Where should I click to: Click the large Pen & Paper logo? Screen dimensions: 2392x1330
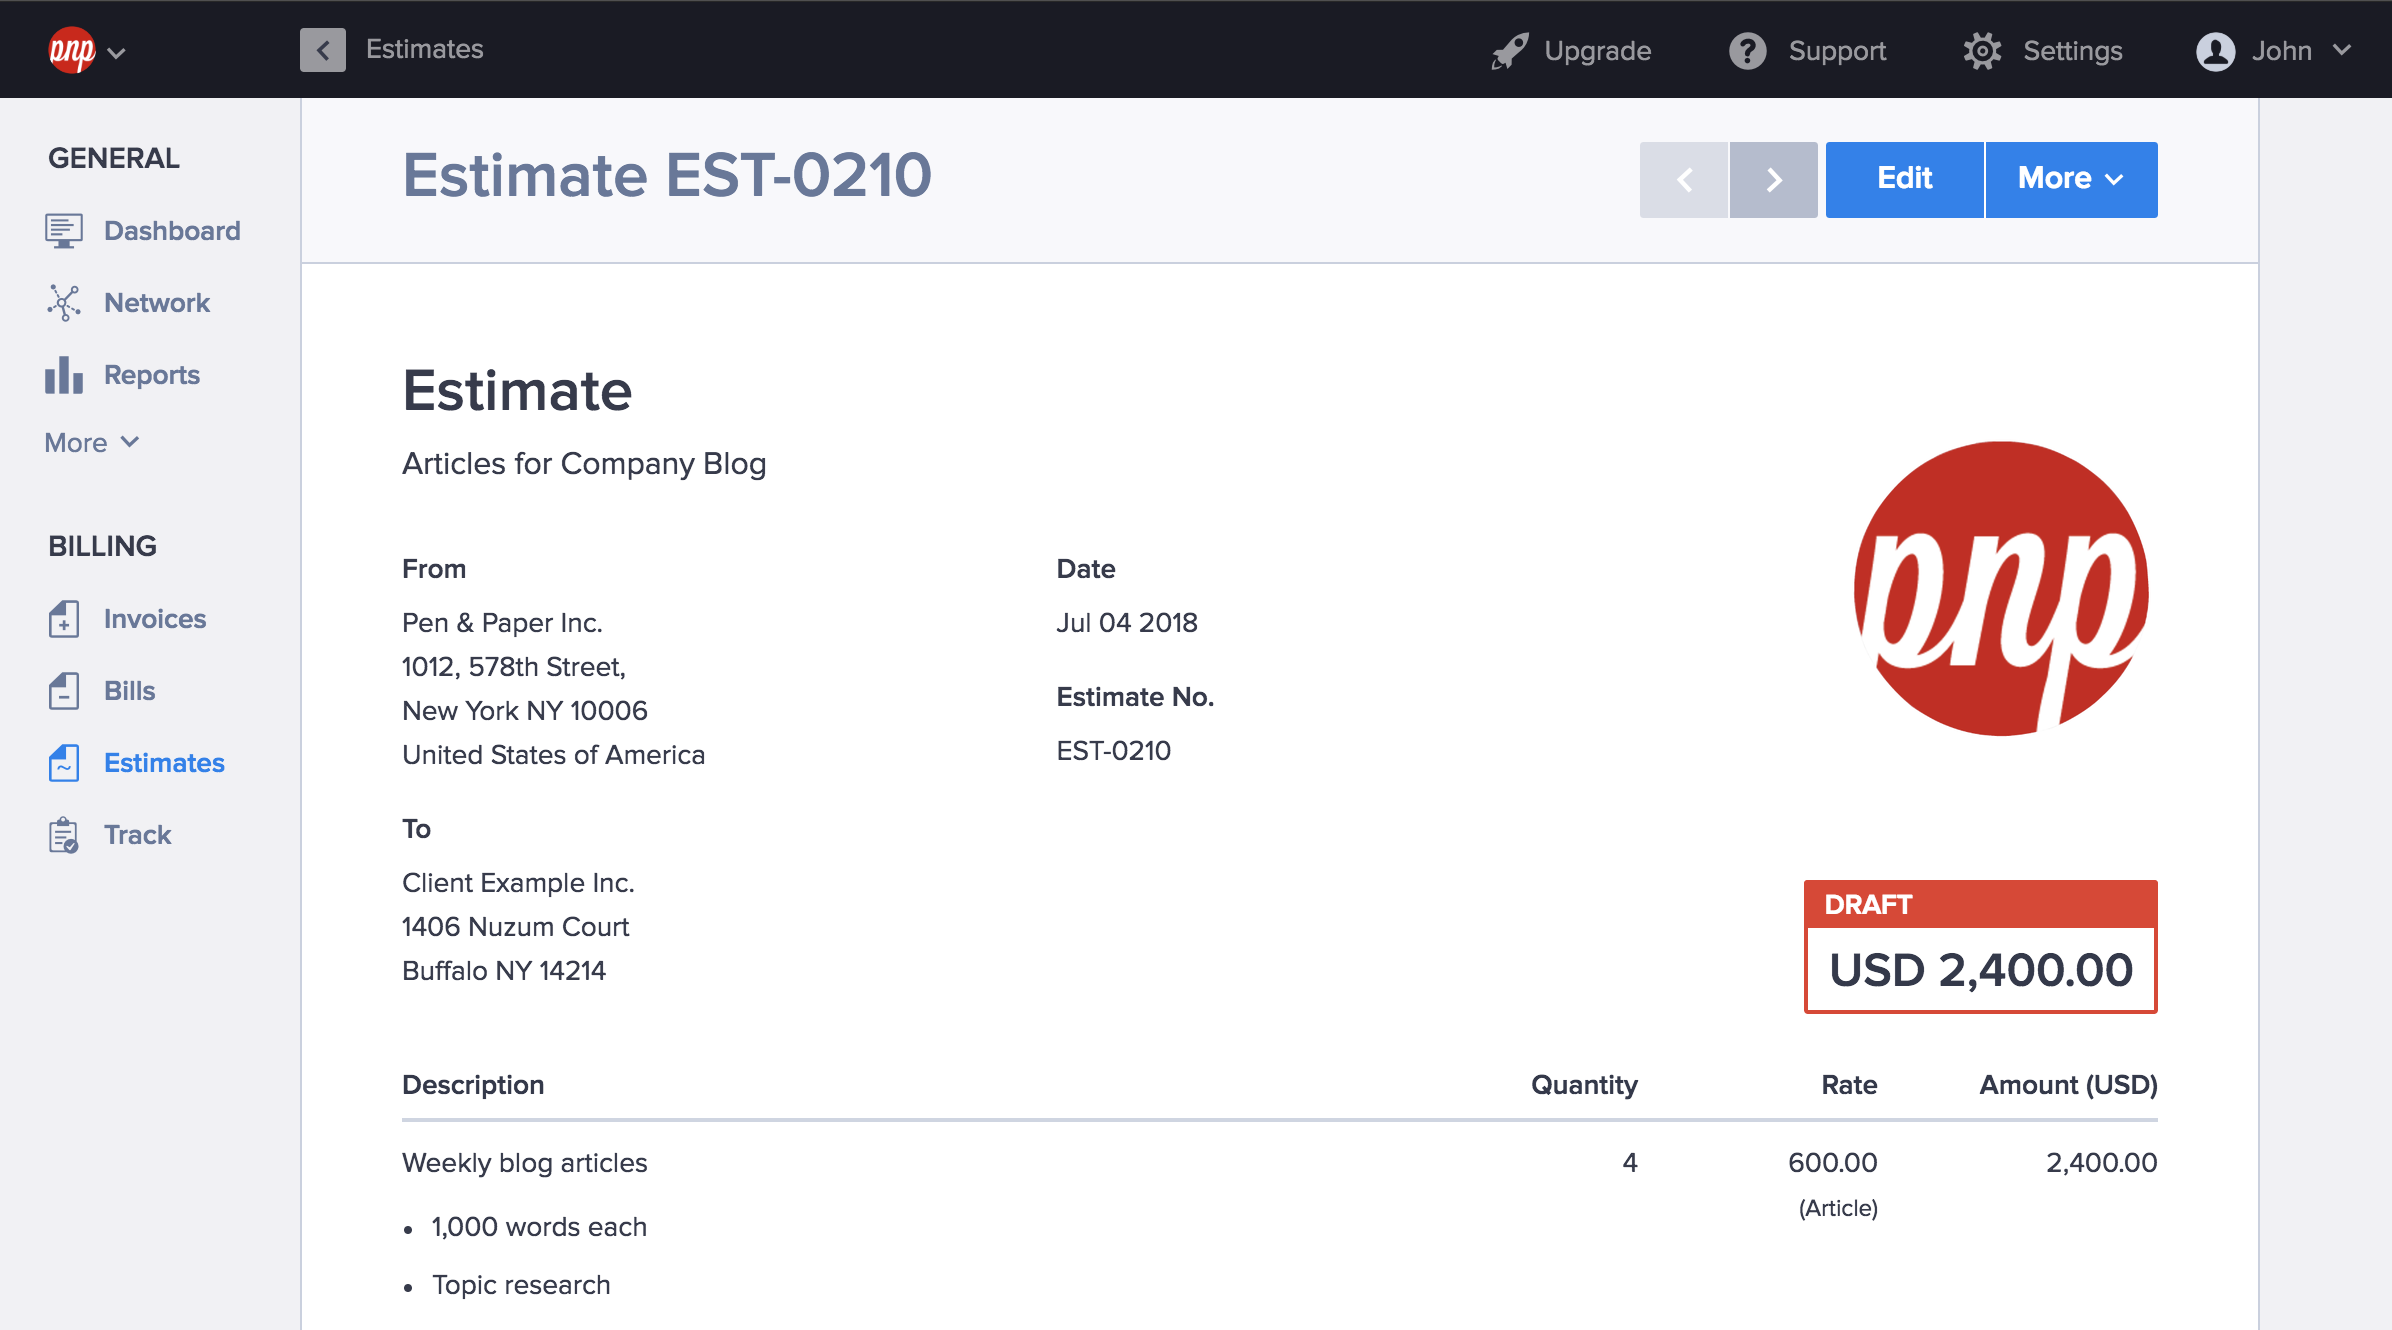pos(2000,589)
